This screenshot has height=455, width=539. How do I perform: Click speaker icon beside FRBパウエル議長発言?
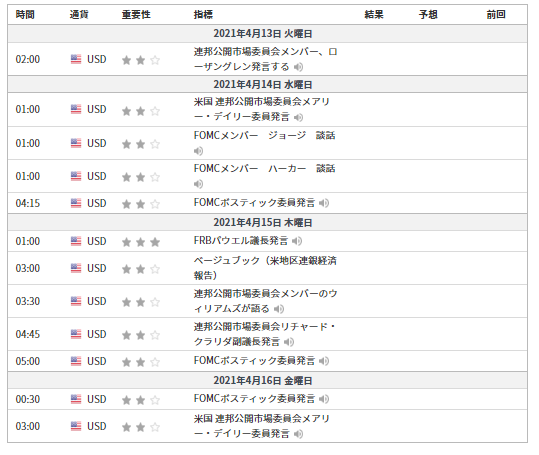297,241
